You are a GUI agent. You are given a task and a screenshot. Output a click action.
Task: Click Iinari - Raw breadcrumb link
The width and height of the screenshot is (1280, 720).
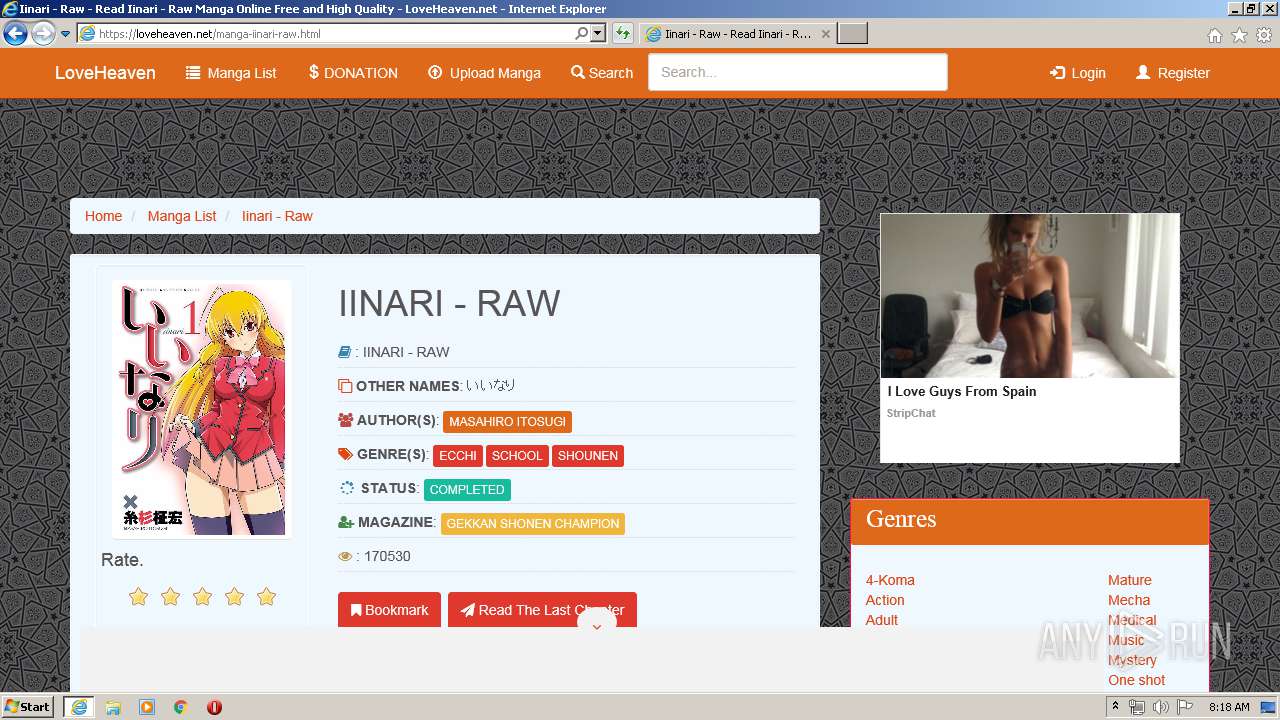277,216
